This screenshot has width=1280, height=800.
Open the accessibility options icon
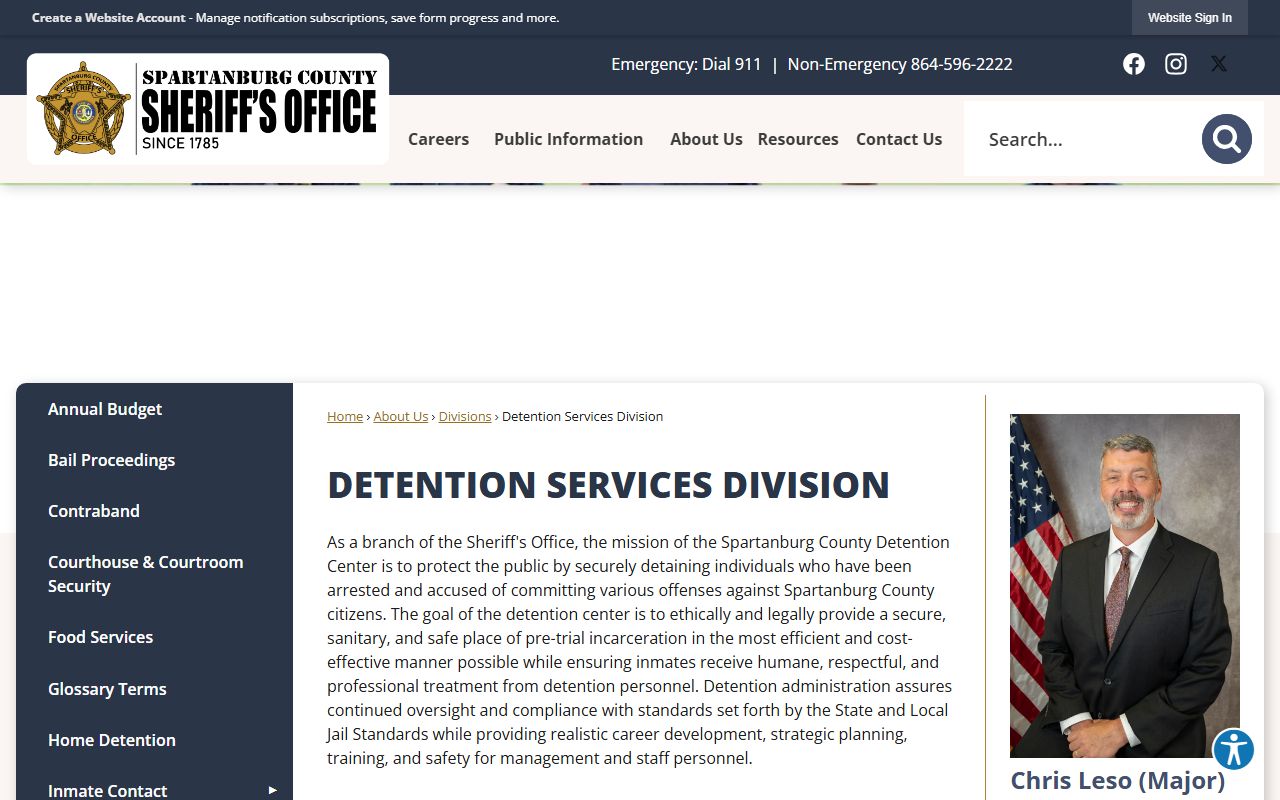pyautogui.click(x=1234, y=749)
